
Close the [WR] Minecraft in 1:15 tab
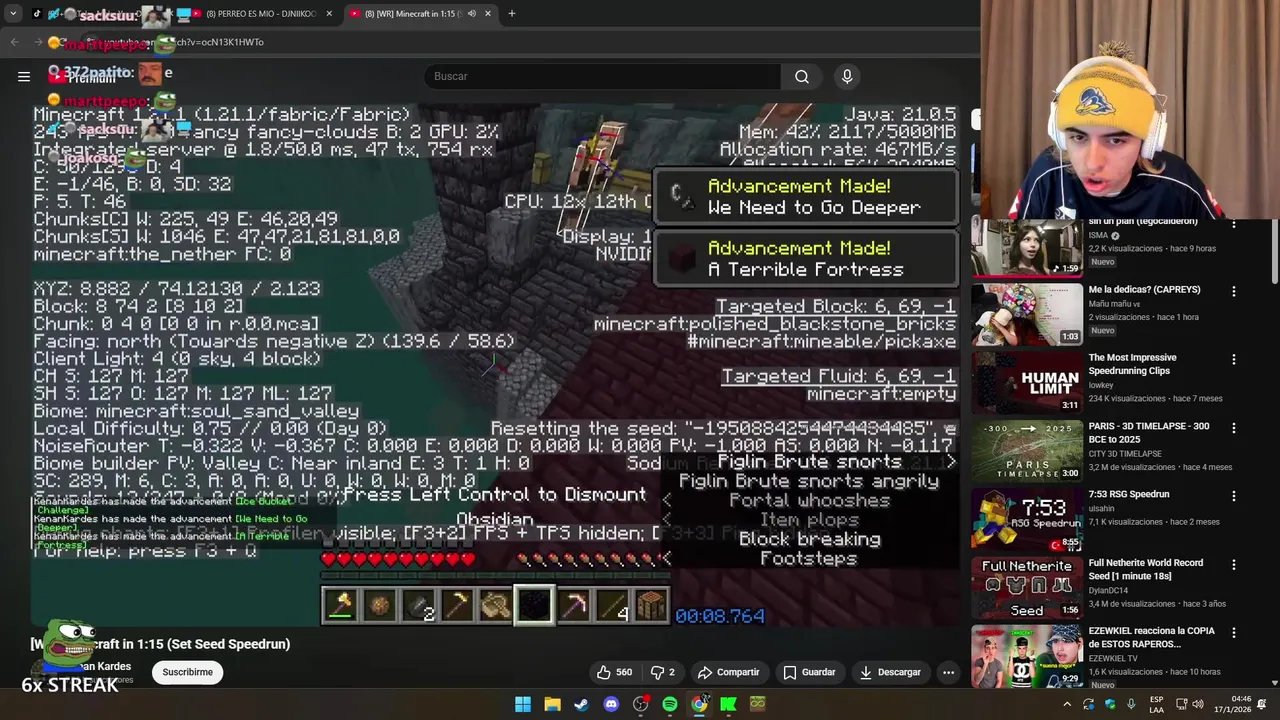pos(488,14)
